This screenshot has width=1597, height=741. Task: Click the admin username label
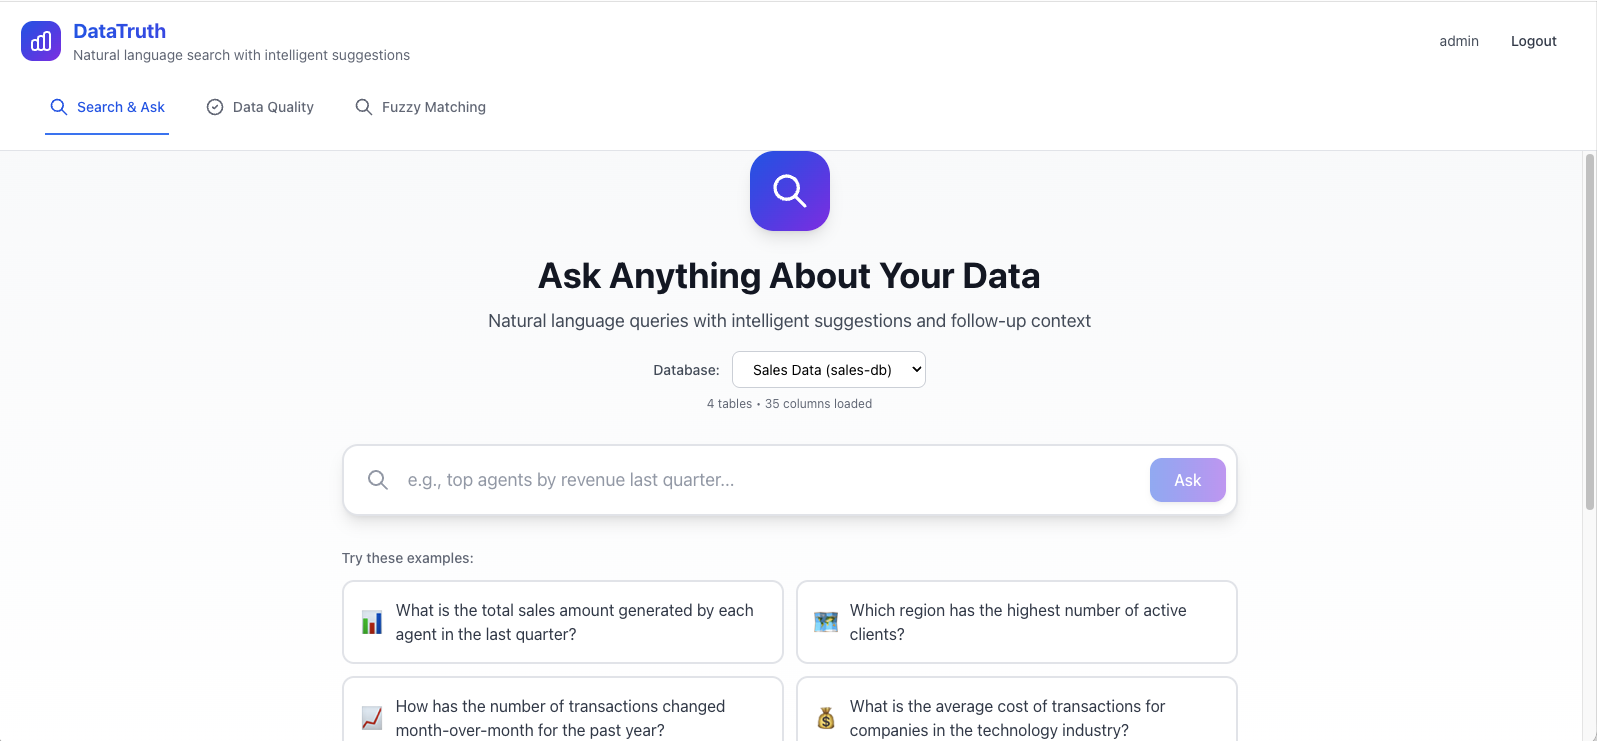(1459, 41)
